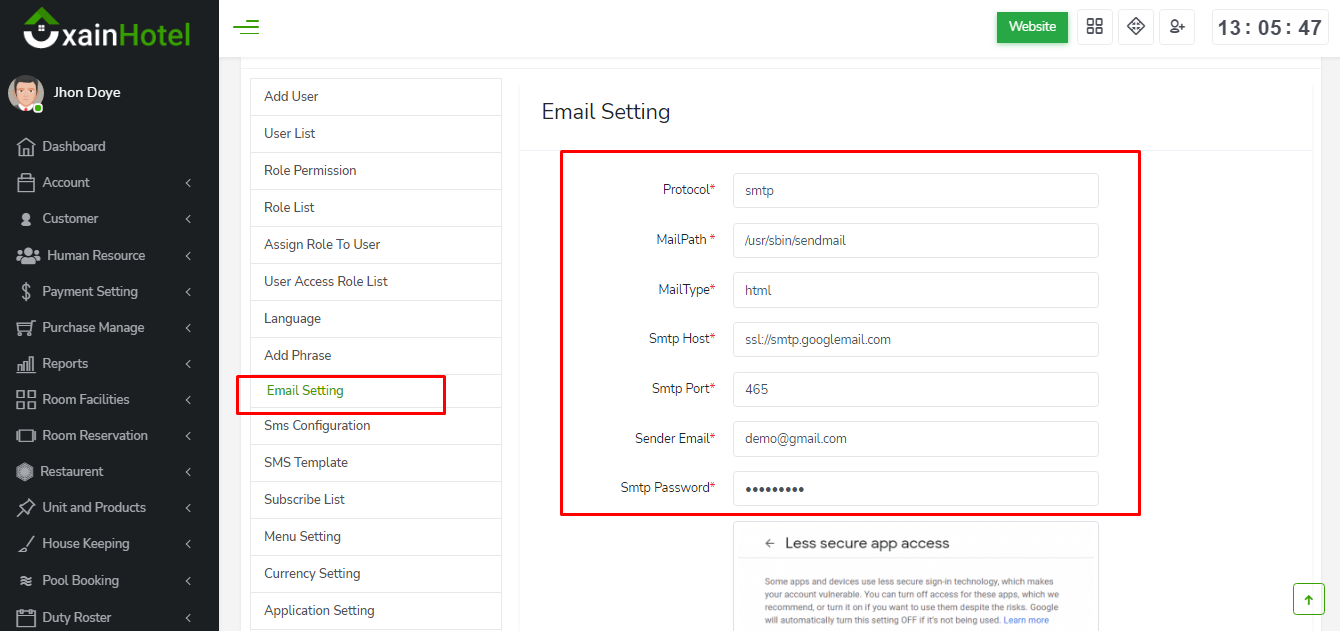This screenshot has height=631, width=1340.
Task: Expand the Human Resource submenu
Action: (100, 256)
